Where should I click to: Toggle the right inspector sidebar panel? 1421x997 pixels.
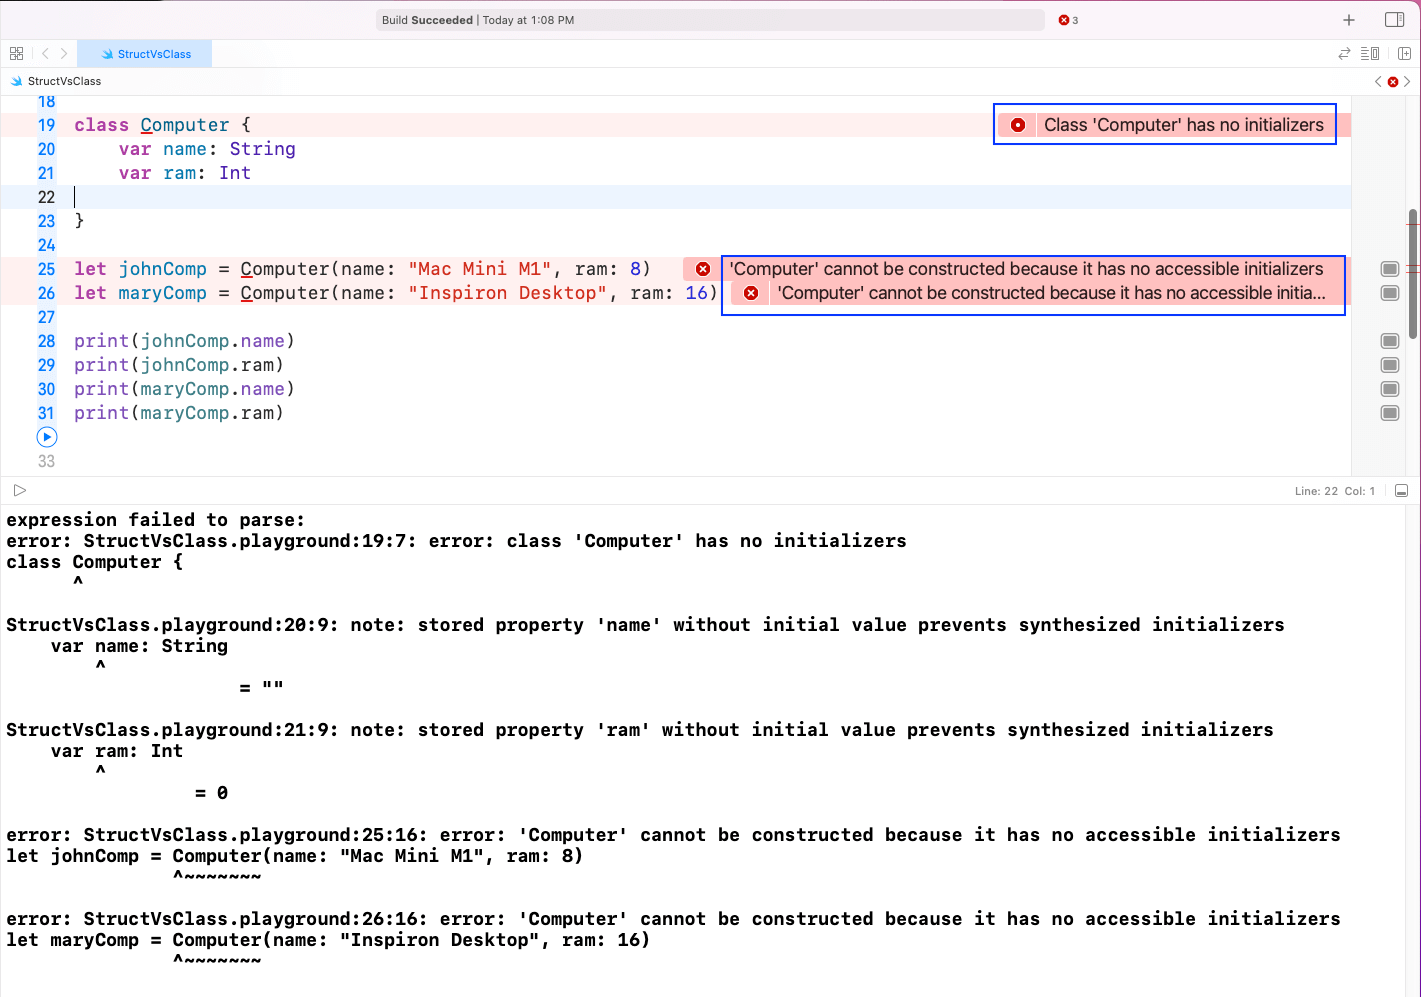pos(1394,20)
